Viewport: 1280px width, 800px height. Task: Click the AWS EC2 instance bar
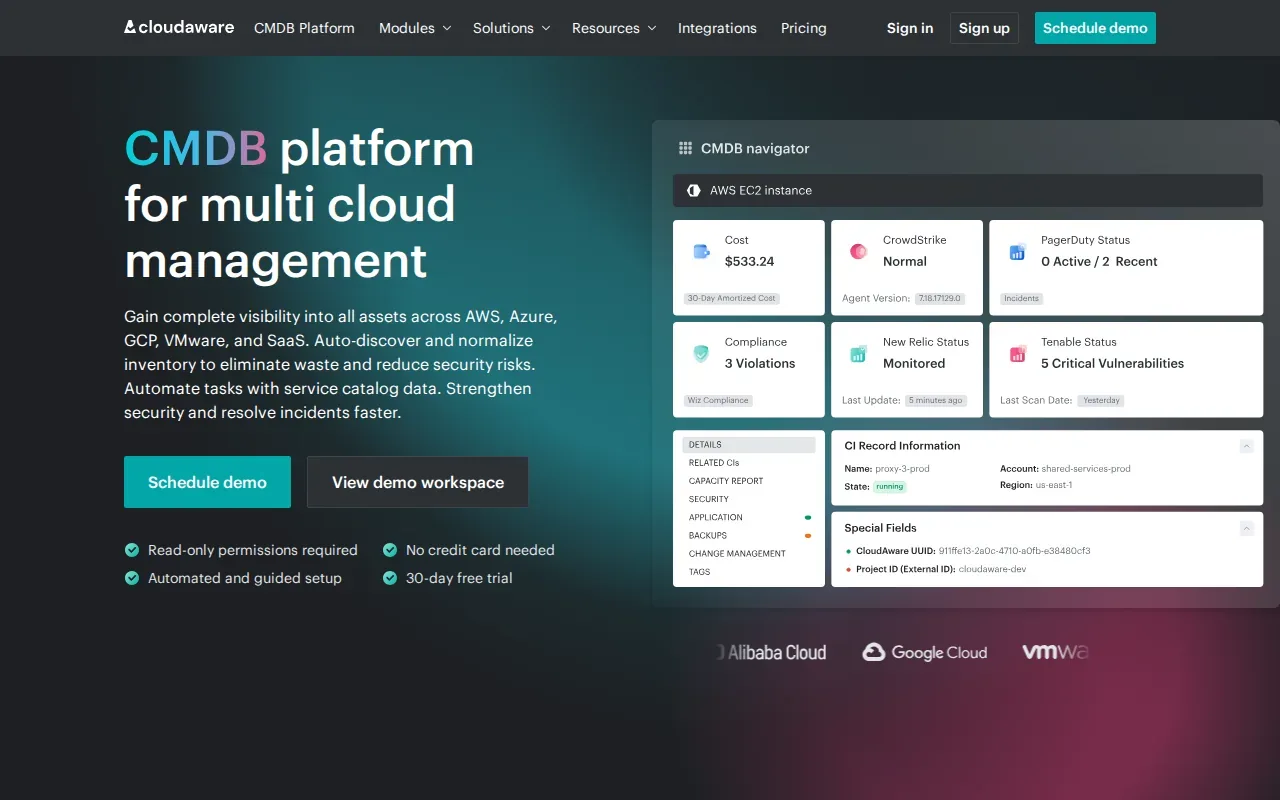968,190
